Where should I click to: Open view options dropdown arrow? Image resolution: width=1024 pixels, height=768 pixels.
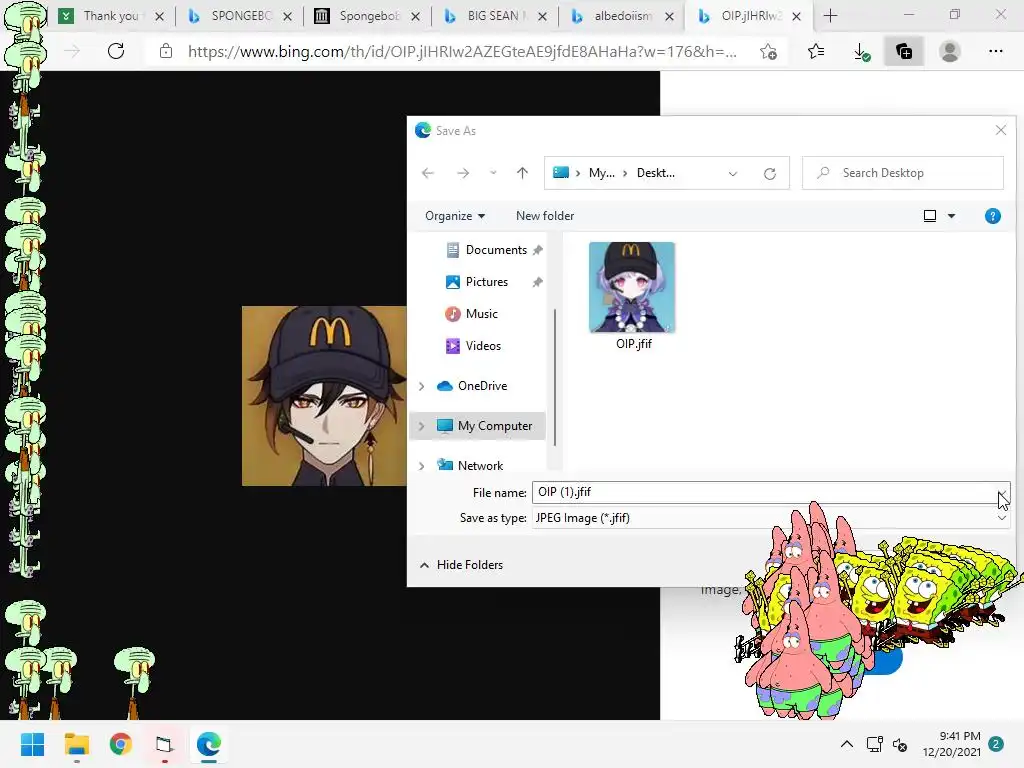952,216
